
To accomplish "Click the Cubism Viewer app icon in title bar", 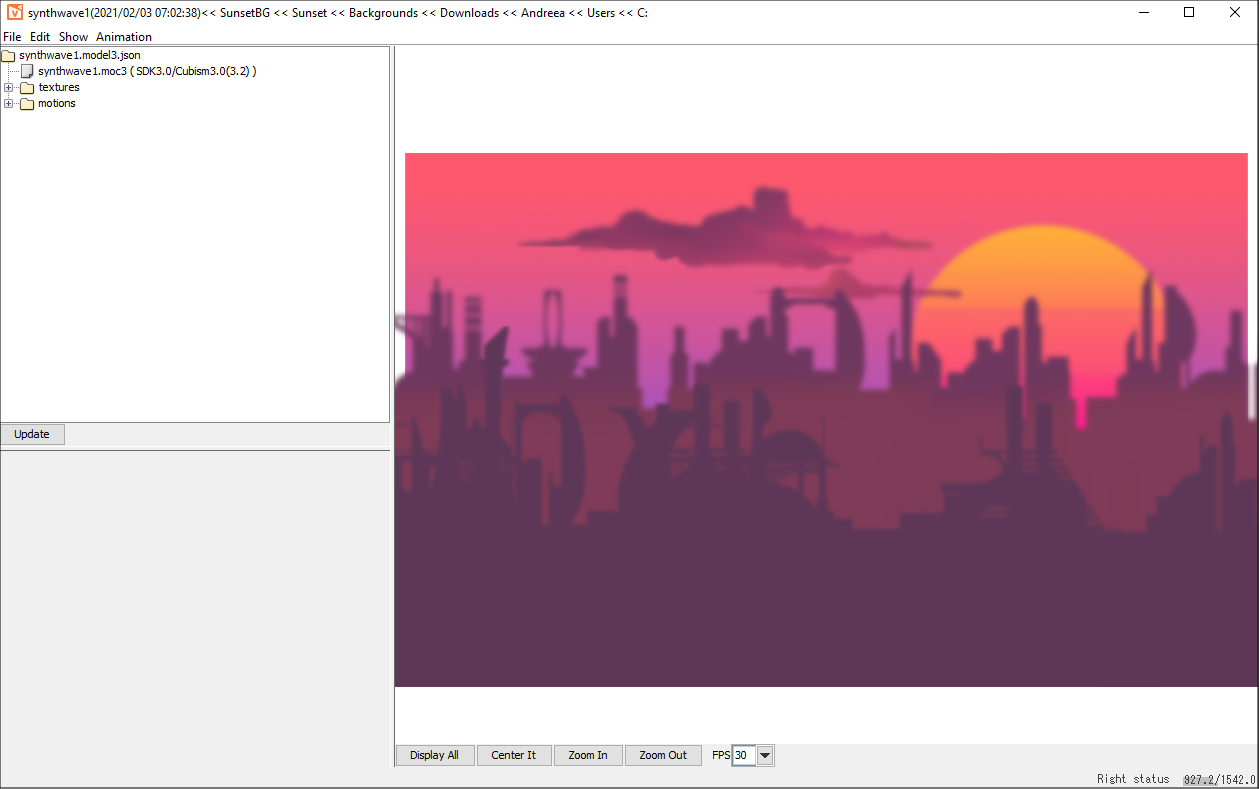I will 15,13.
